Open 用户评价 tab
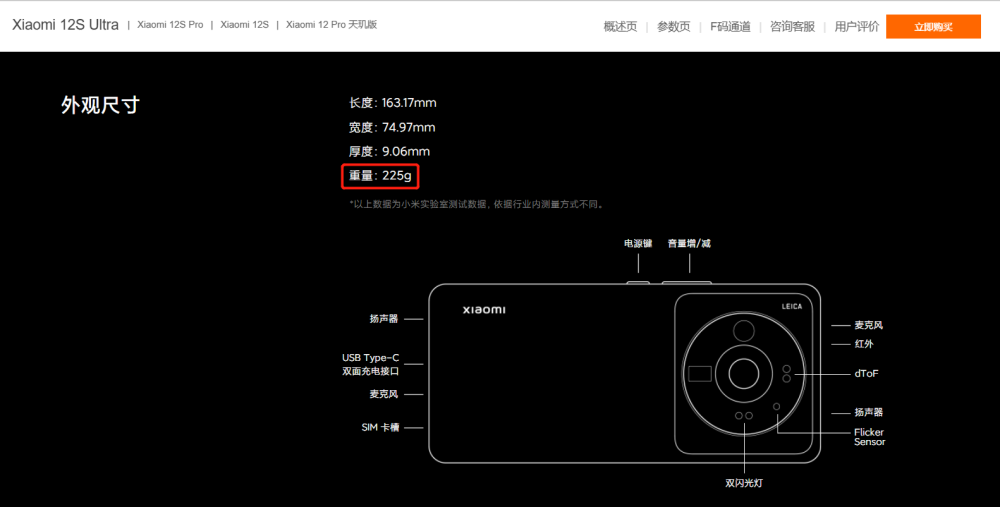The image size is (1000, 507). pyautogui.click(x=857, y=27)
